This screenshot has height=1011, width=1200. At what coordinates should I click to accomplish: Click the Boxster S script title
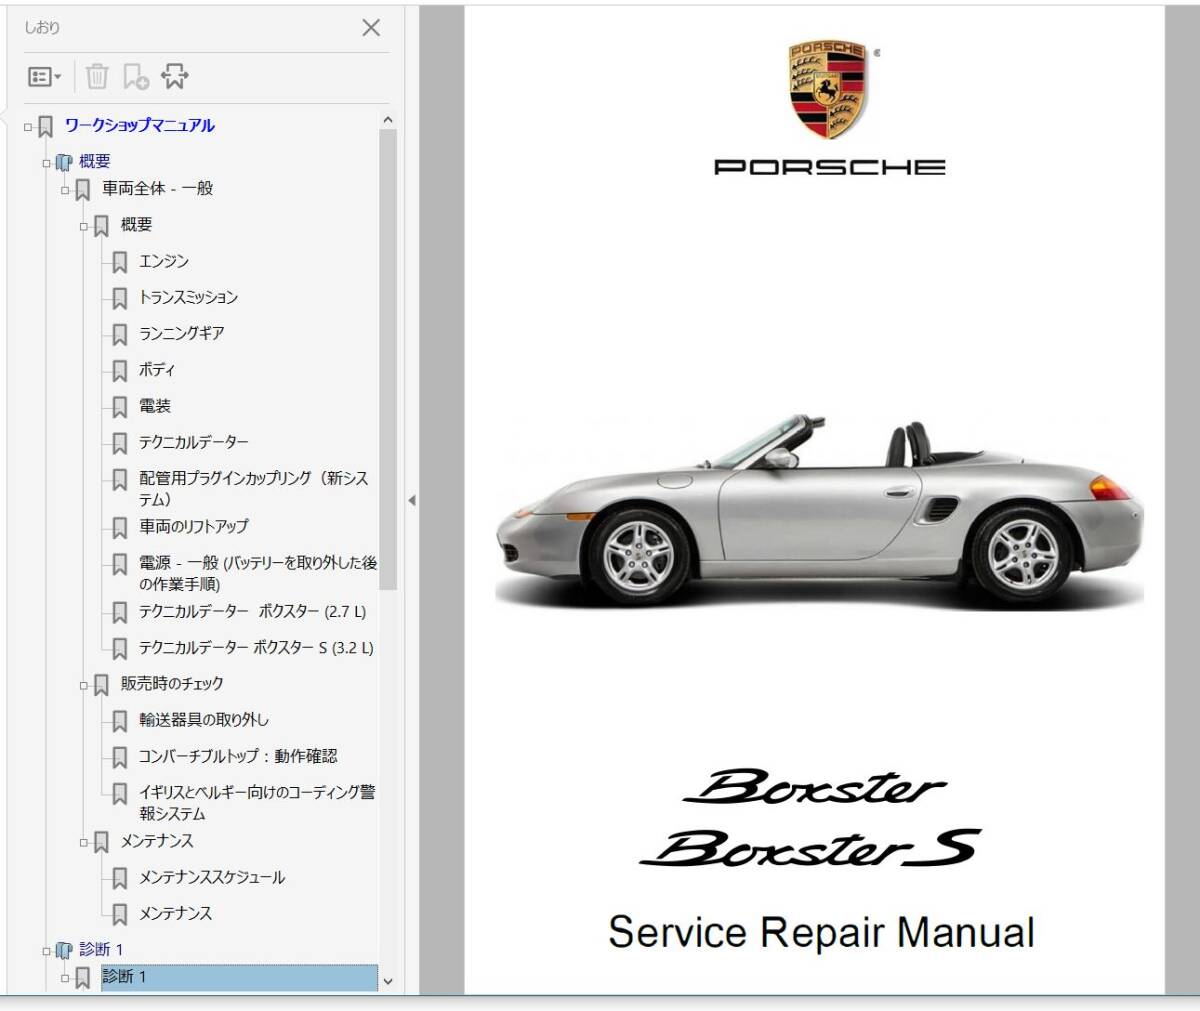click(810, 848)
